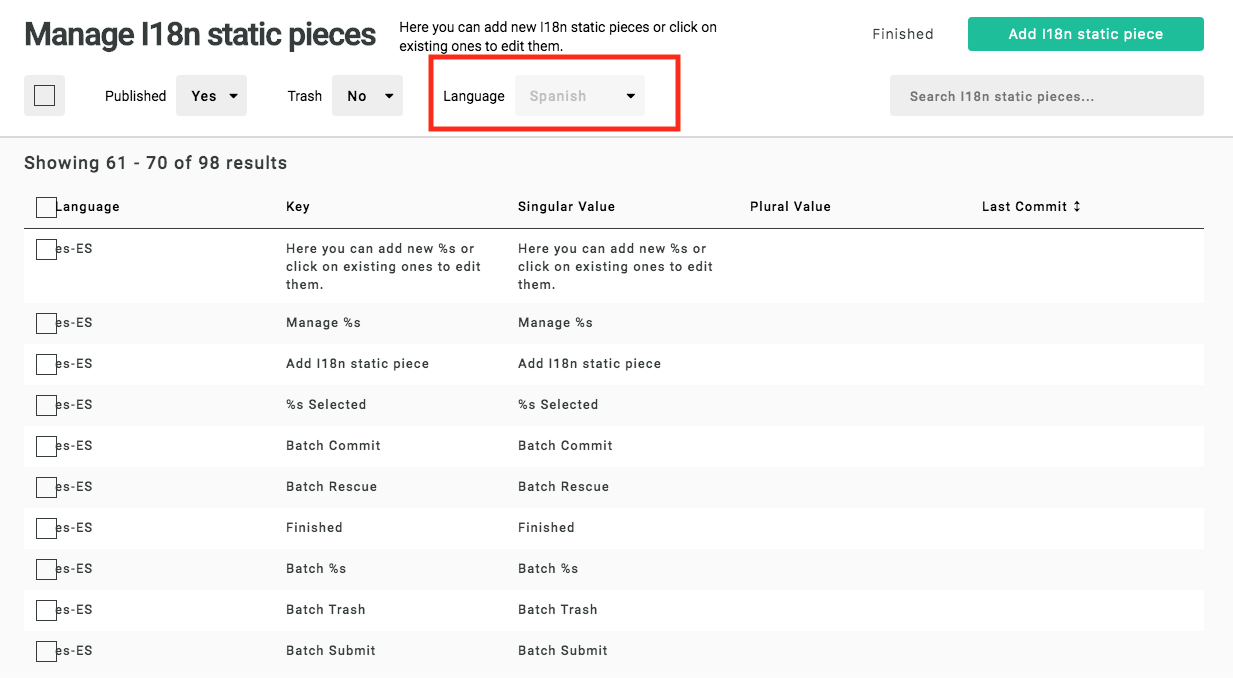1233x678 pixels.
Task: Check the table header row checkbox
Action: 46,207
